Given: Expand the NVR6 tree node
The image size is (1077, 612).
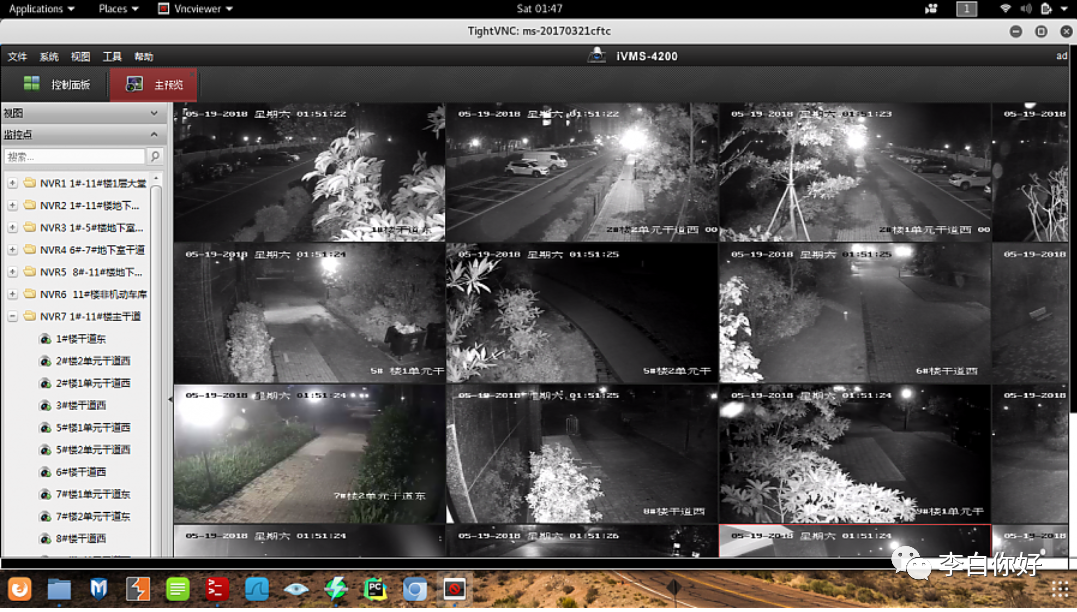Looking at the screenshot, I should pyautogui.click(x=12, y=294).
